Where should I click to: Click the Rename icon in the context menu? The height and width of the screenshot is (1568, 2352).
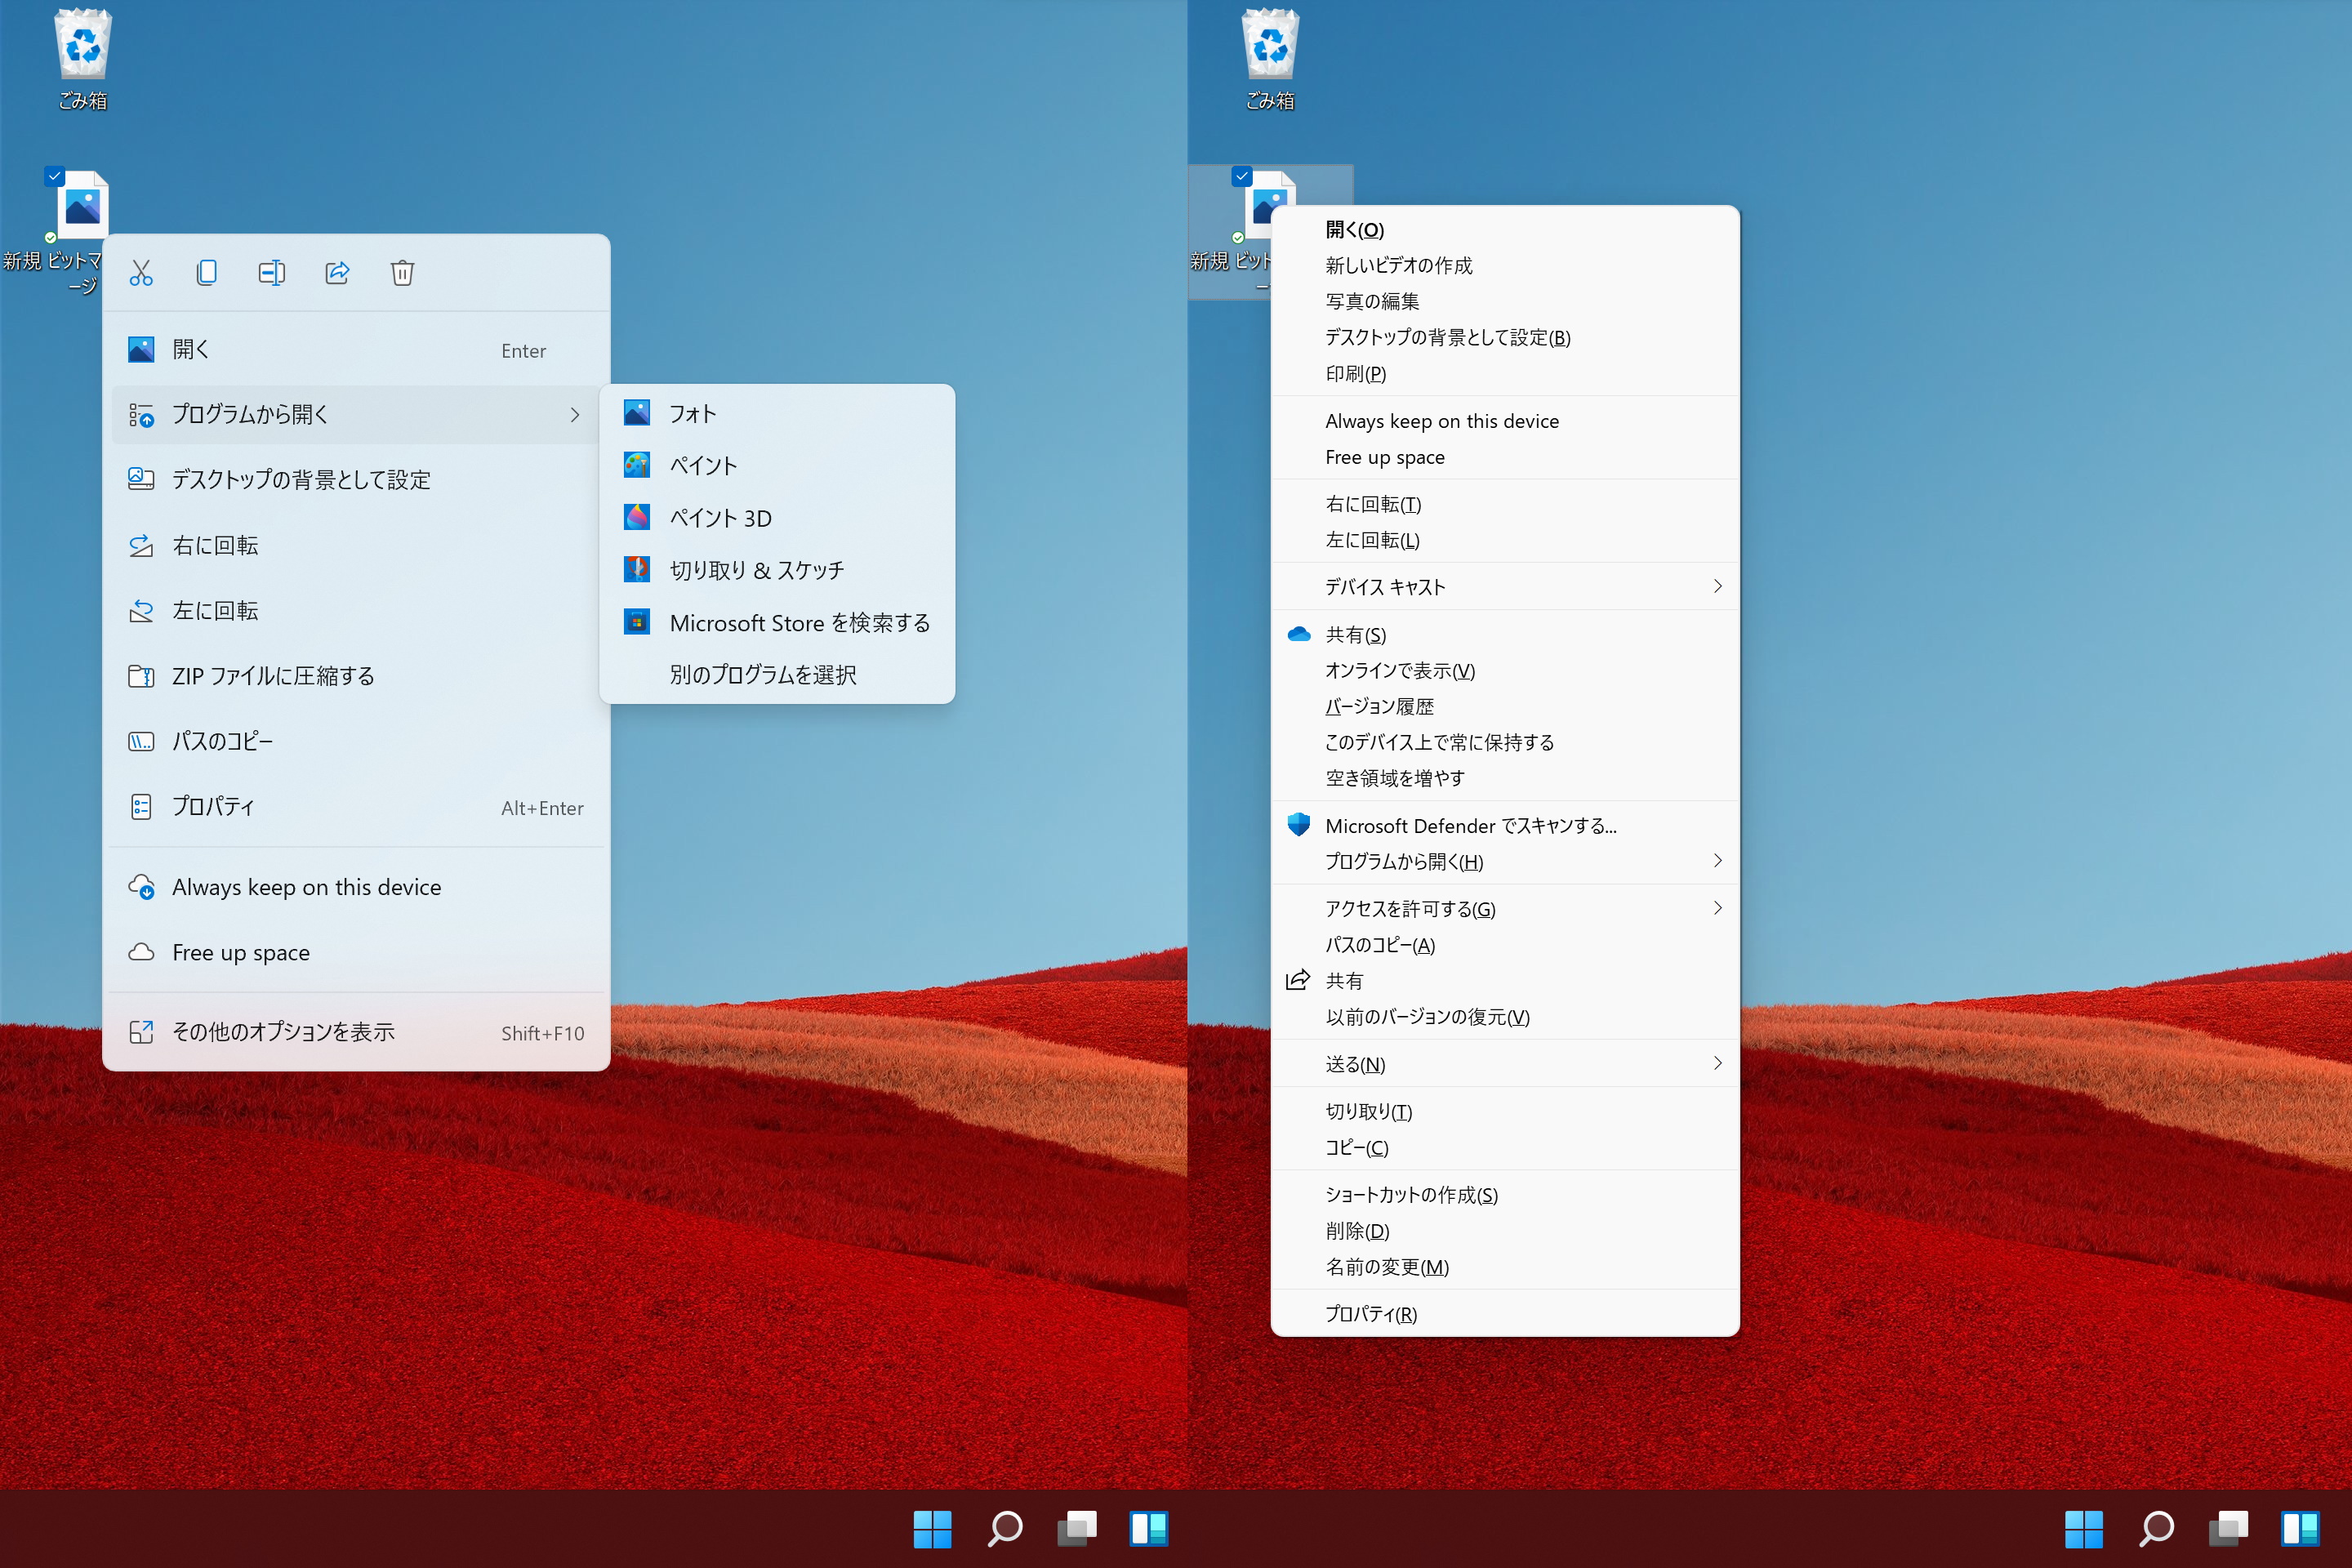coord(271,272)
